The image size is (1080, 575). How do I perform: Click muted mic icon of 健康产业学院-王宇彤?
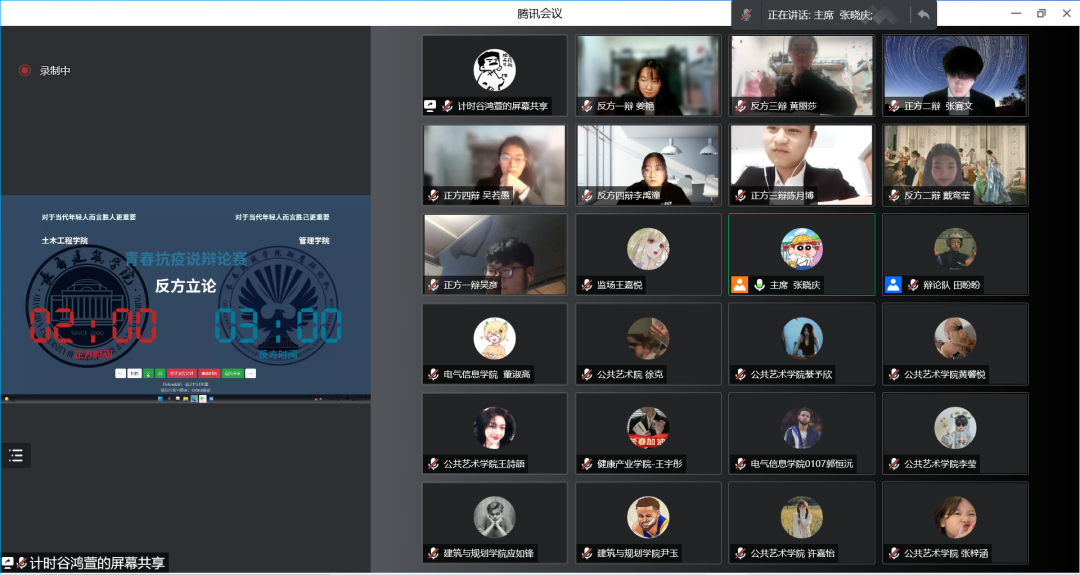coord(587,464)
